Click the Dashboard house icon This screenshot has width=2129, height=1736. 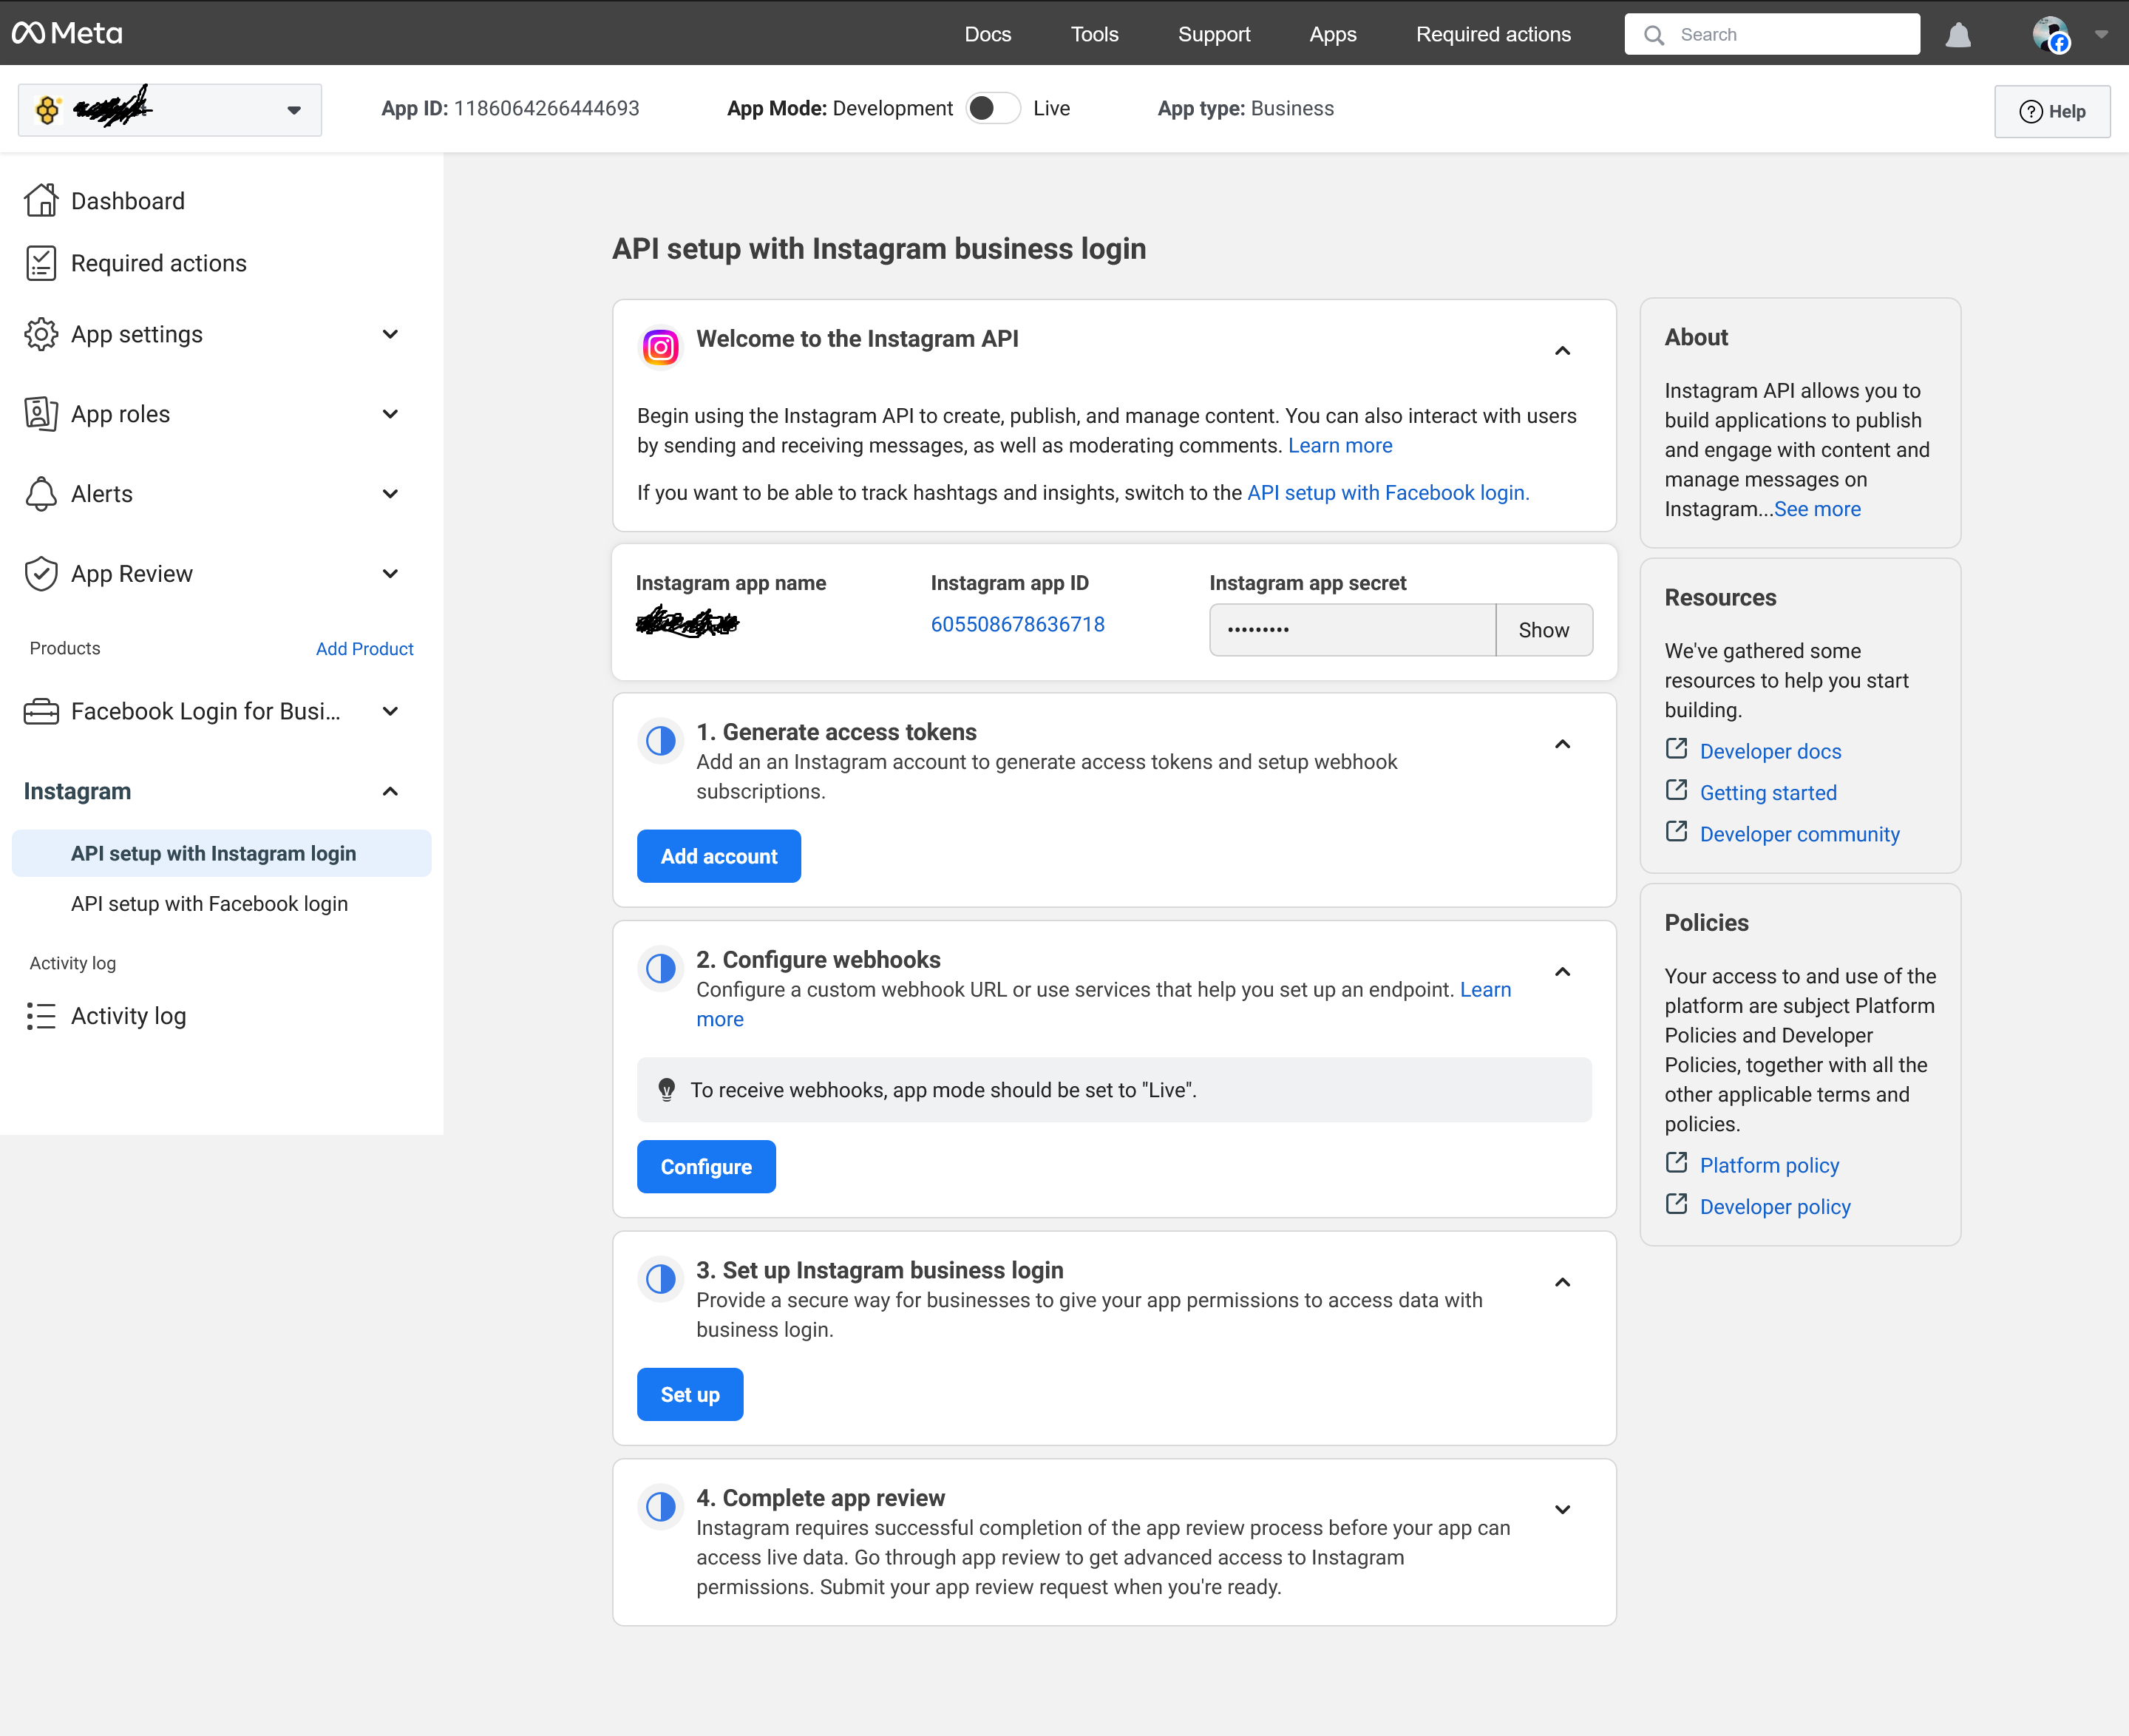(x=41, y=200)
